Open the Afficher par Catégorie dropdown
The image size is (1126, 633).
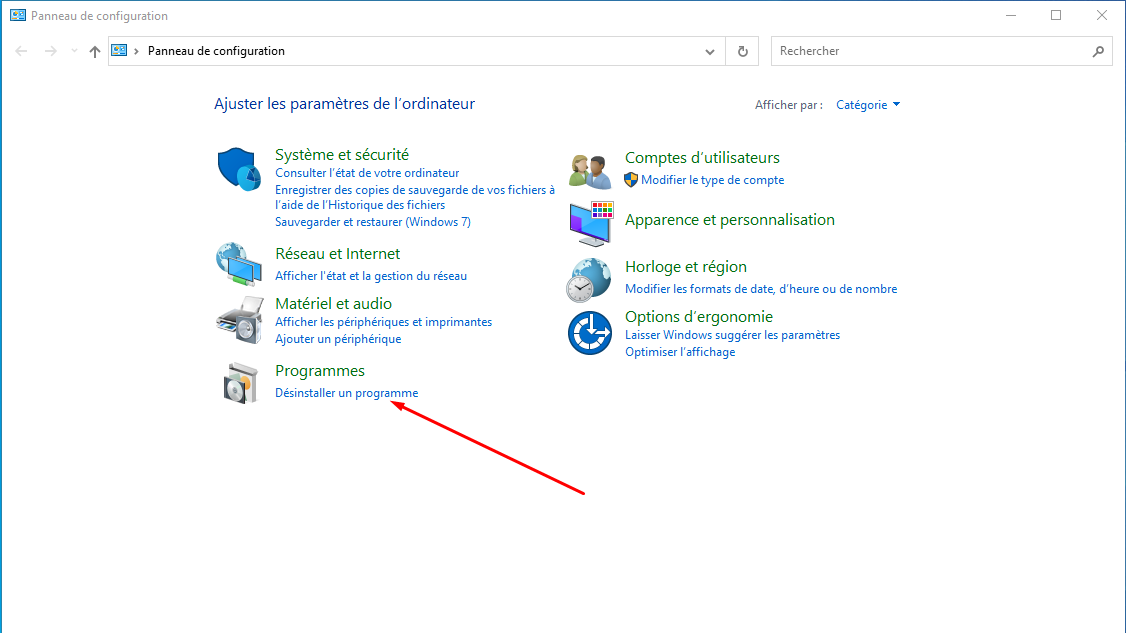[867, 105]
